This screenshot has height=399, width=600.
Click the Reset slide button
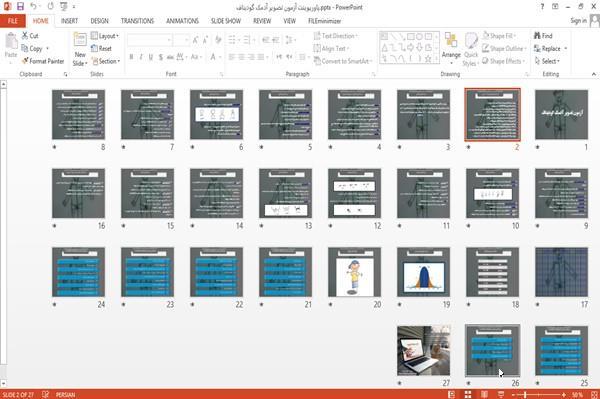pyautogui.click(x=101, y=49)
